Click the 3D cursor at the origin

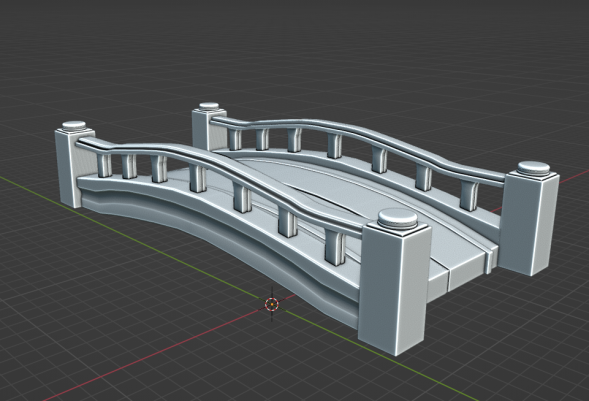click(272, 304)
